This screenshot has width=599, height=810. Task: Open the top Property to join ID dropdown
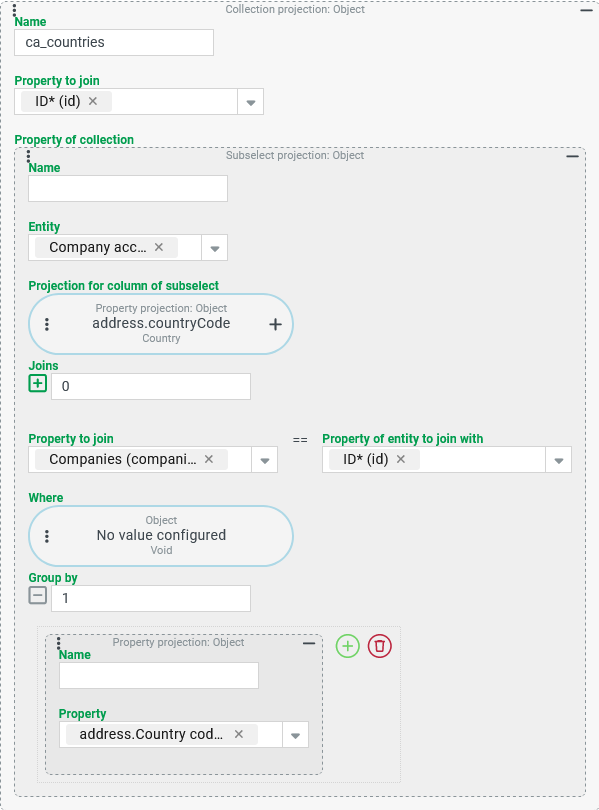[250, 102]
